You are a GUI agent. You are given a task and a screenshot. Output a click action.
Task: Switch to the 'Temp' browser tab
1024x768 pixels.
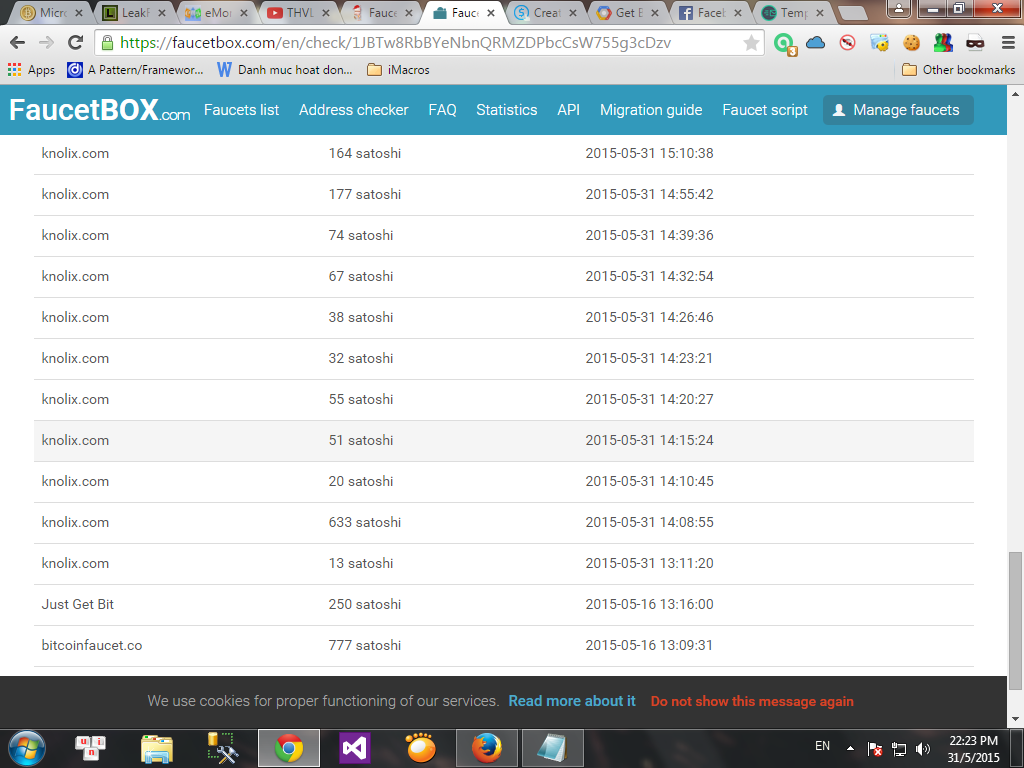[792, 12]
